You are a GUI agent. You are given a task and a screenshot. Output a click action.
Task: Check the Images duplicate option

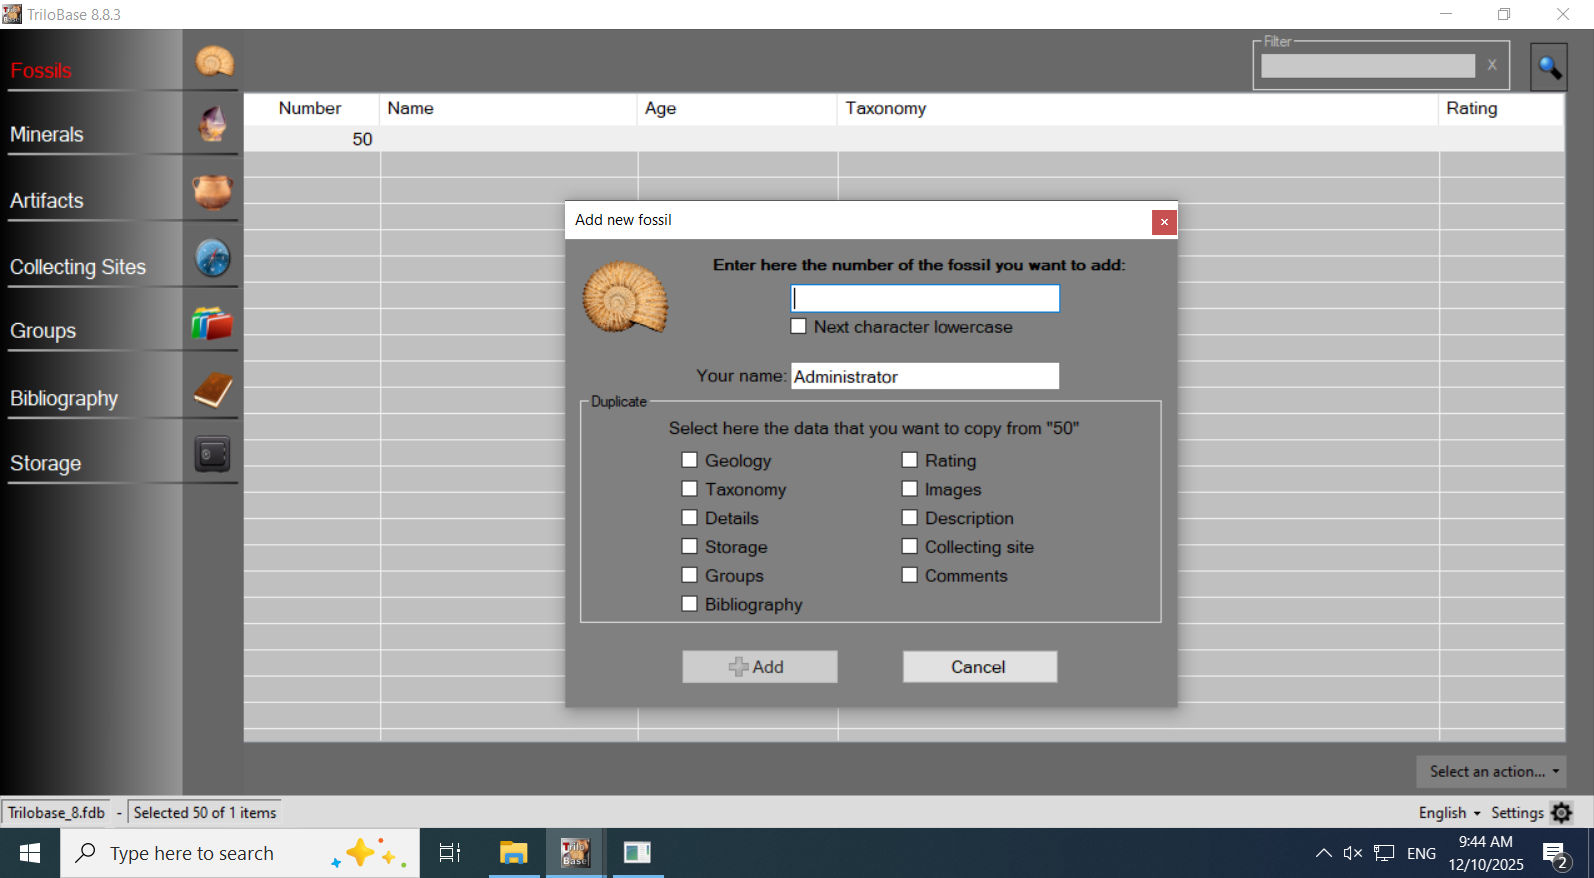[909, 489]
